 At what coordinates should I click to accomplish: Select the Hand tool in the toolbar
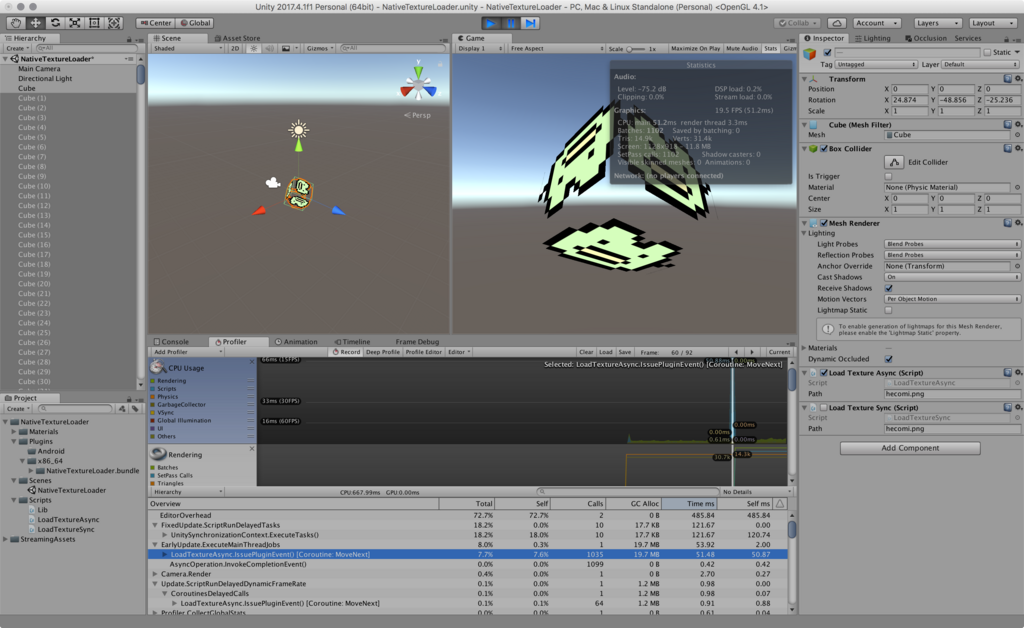coord(16,23)
